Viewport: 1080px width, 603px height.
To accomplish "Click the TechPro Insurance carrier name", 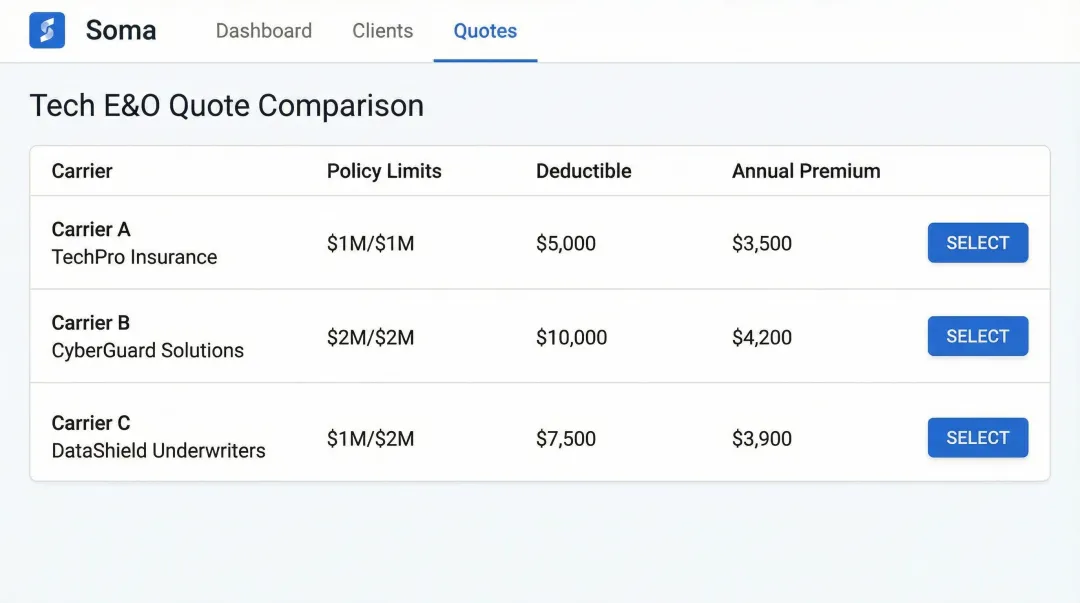I will point(134,257).
